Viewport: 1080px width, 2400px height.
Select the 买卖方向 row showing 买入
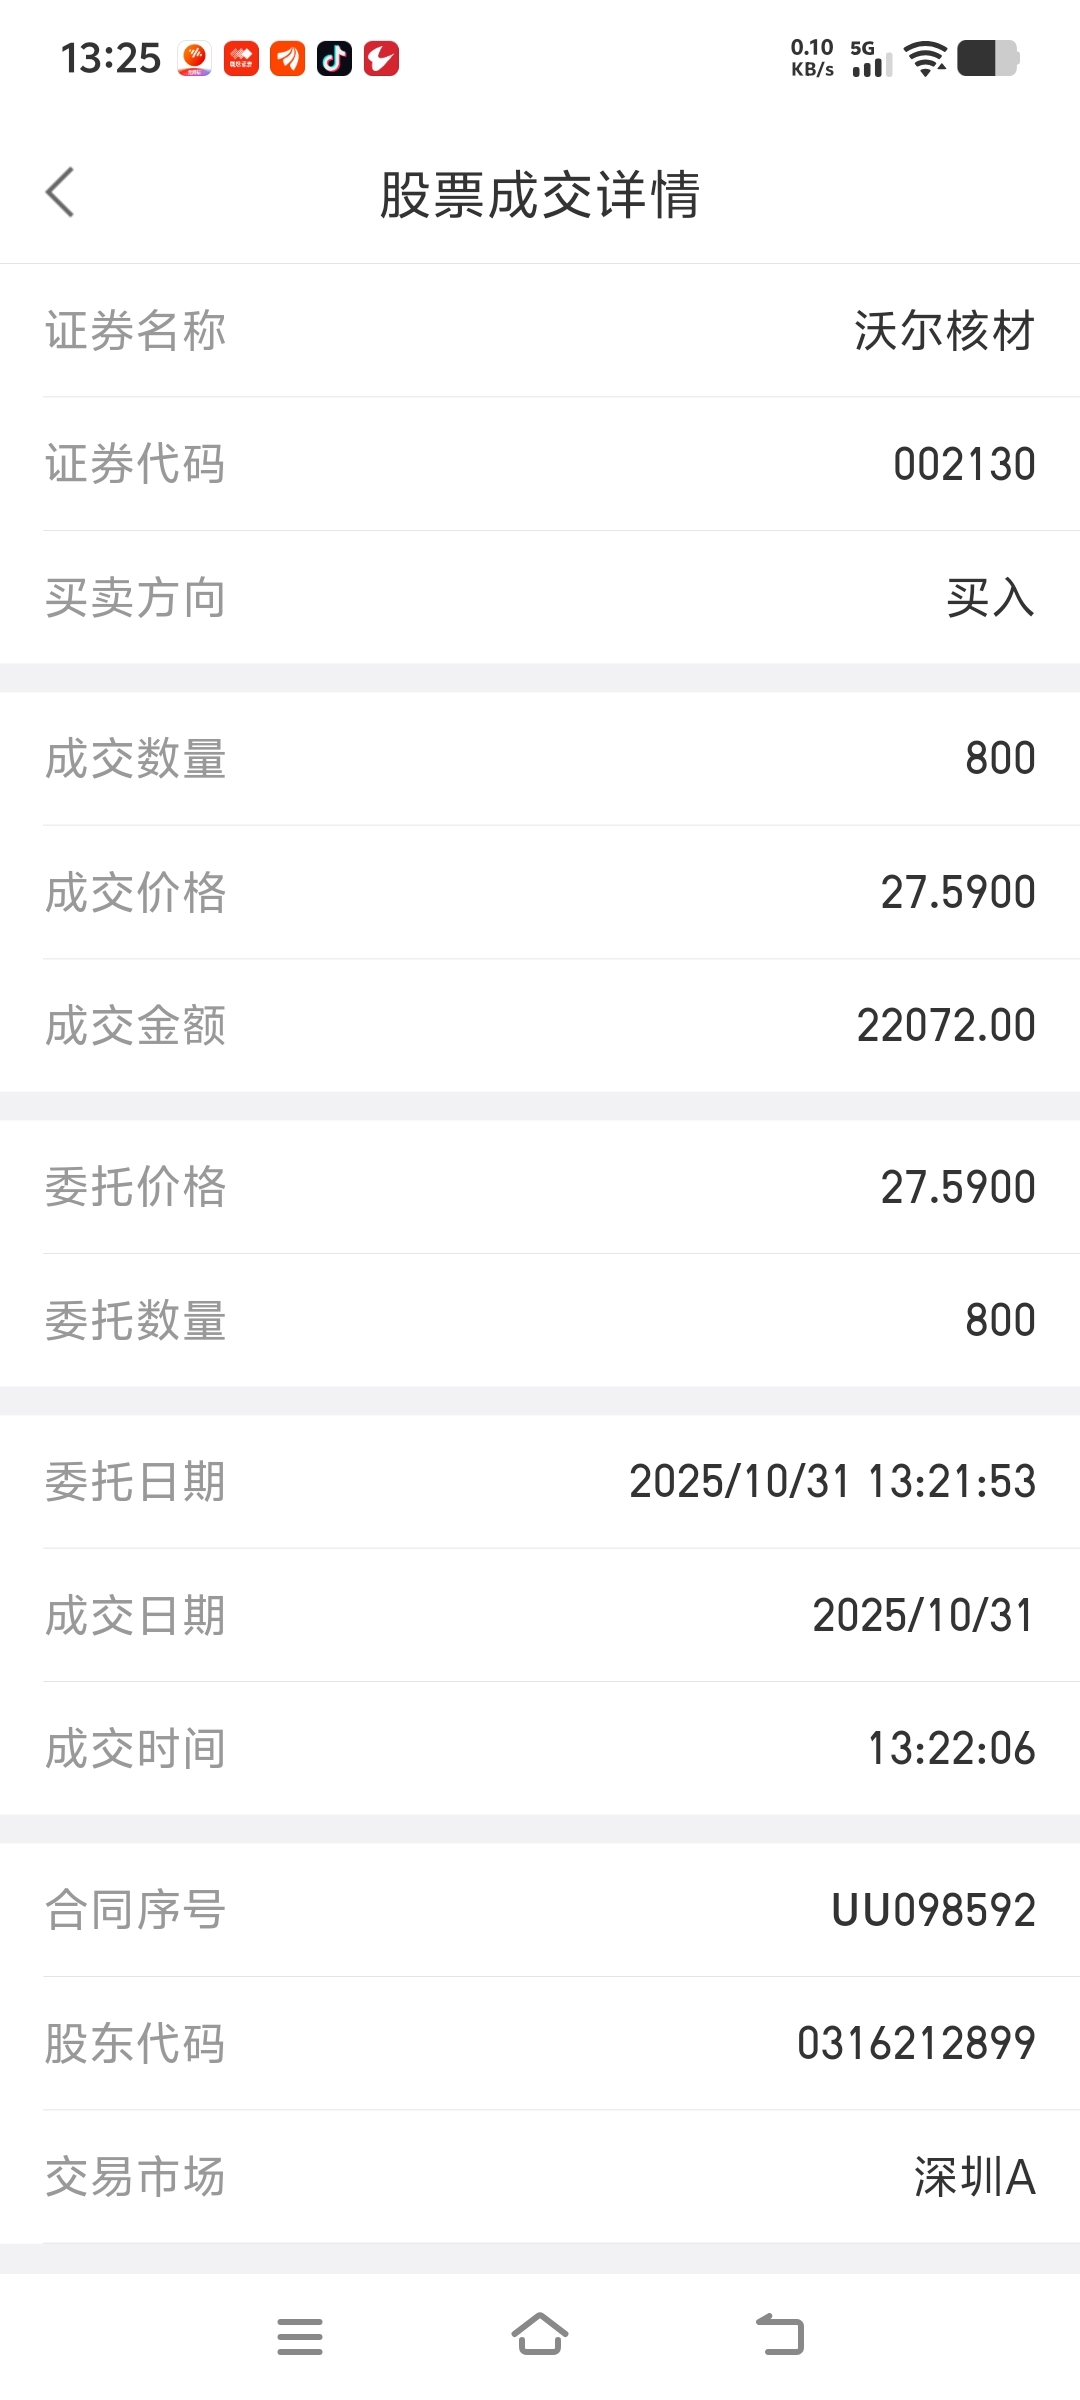click(540, 598)
